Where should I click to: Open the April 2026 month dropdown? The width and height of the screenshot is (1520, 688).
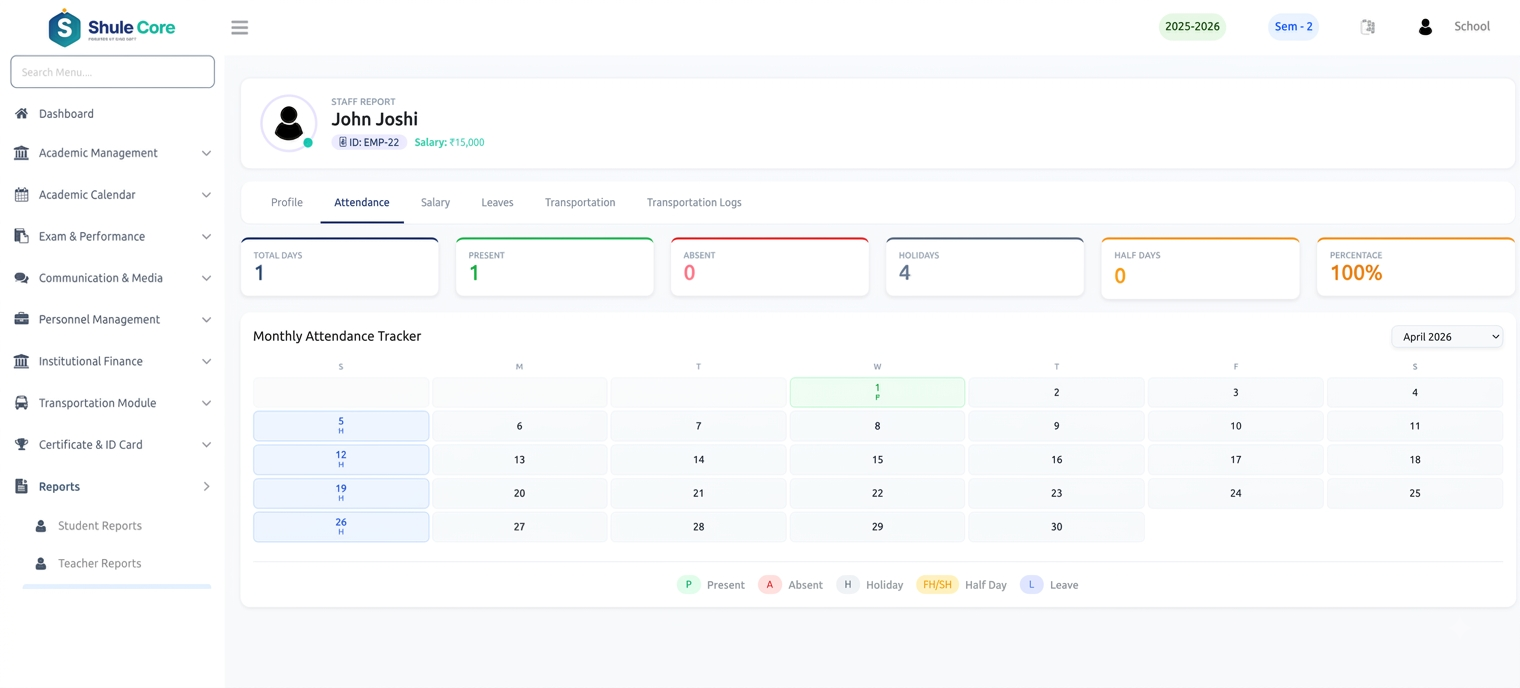pos(1447,337)
